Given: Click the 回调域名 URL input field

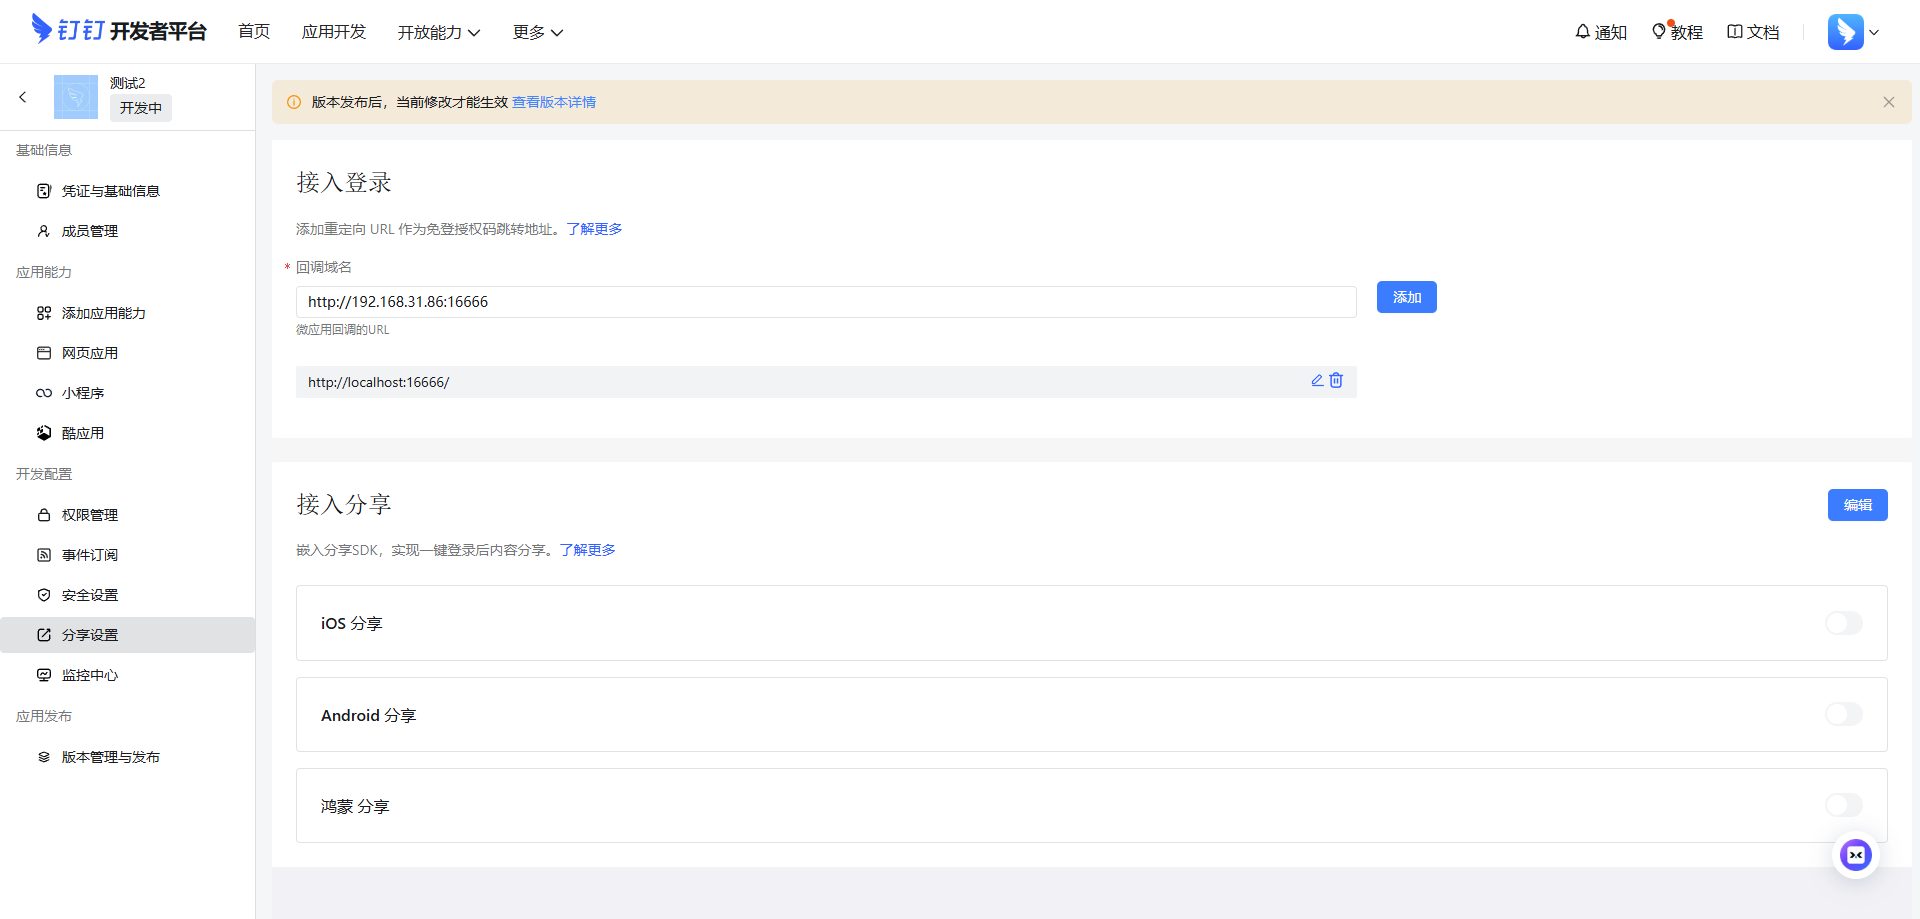Looking at the screenshot, I should [825, 302].
